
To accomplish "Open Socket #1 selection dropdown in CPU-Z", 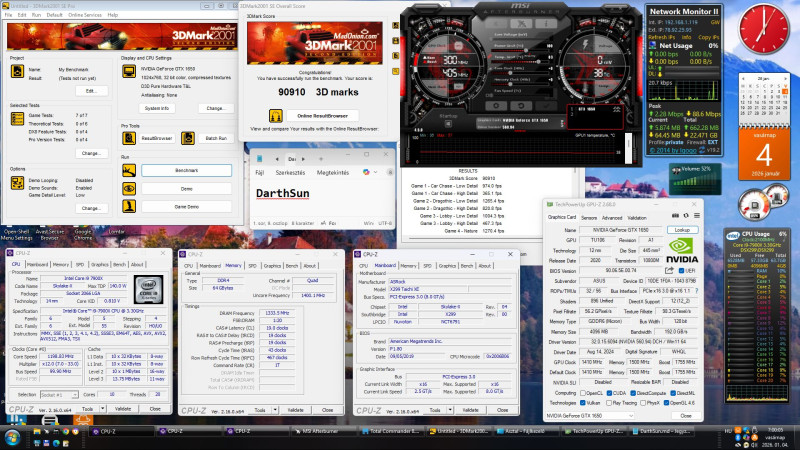I will tap(59, 395).
